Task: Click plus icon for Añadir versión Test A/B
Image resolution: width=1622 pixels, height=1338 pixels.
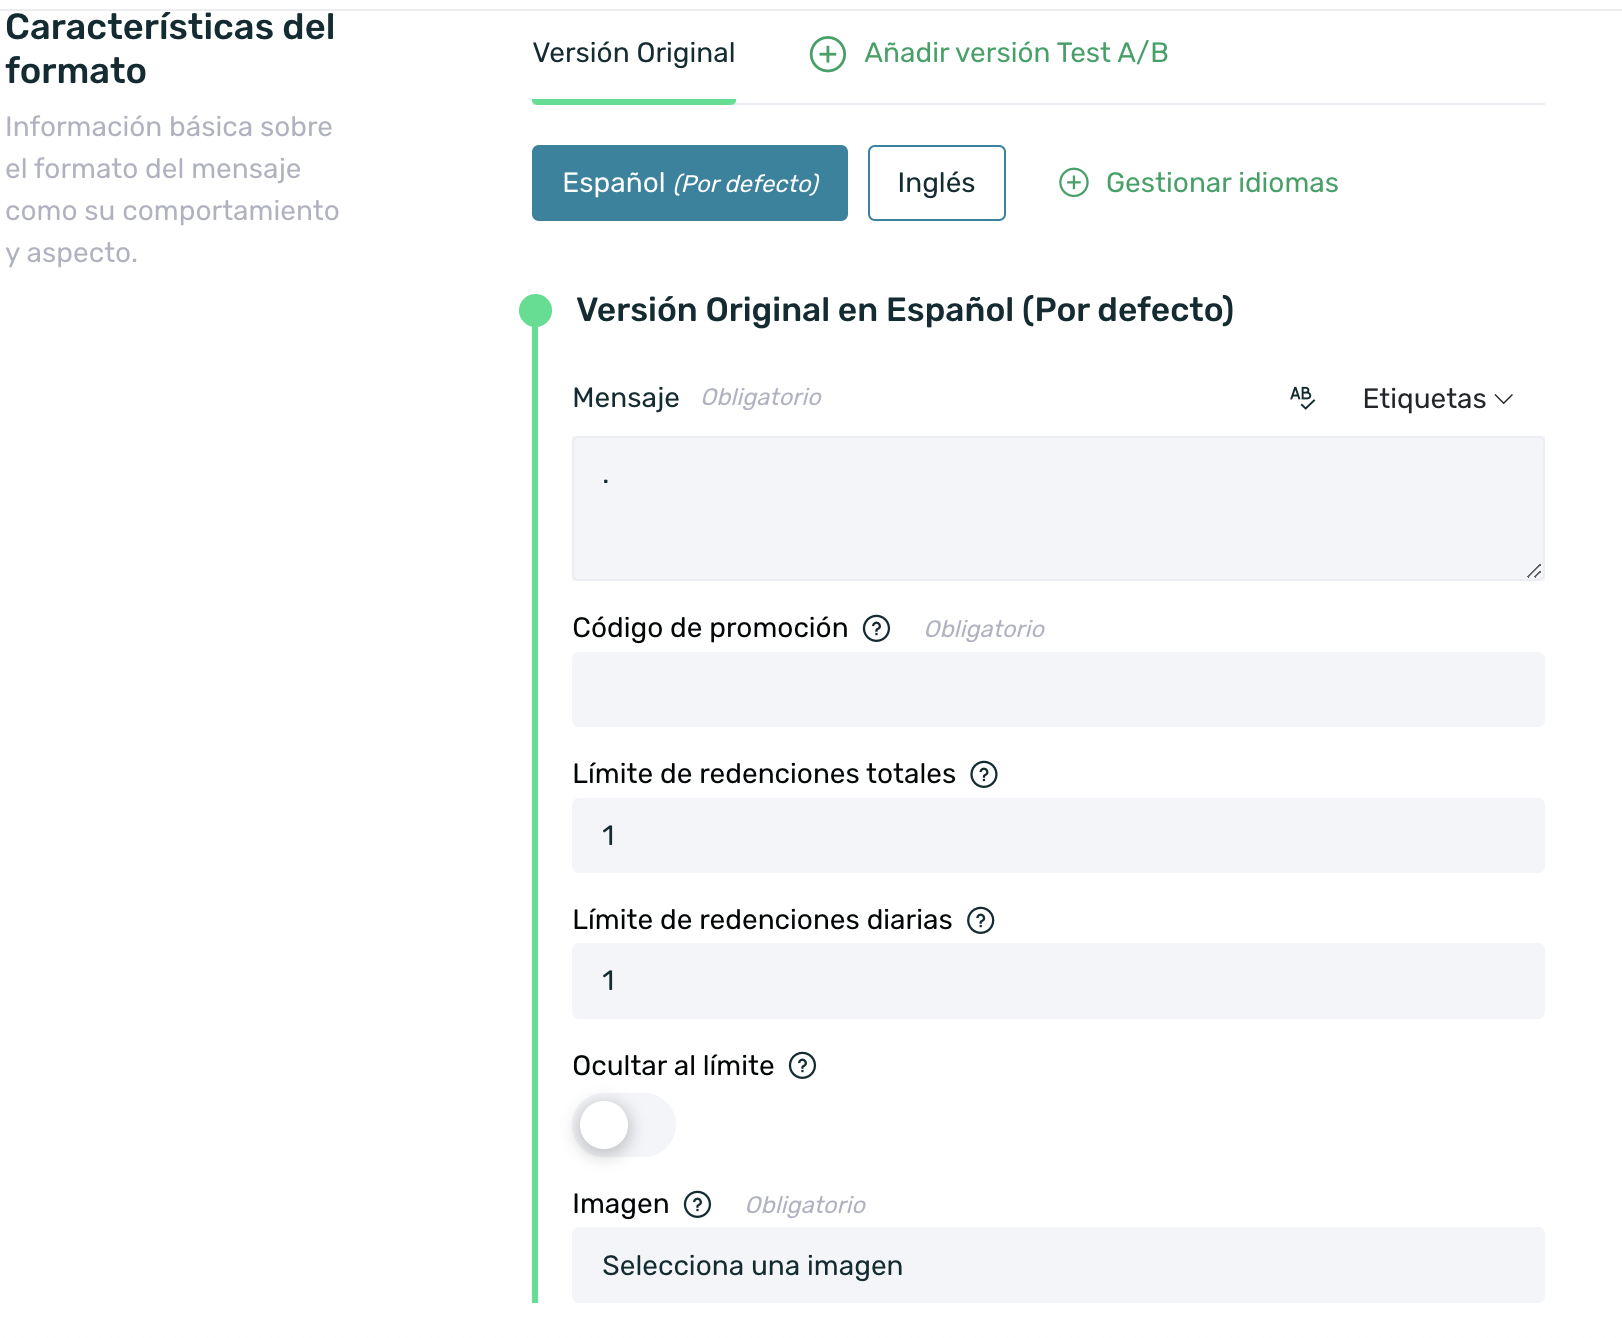Action: tap(828, 53)
